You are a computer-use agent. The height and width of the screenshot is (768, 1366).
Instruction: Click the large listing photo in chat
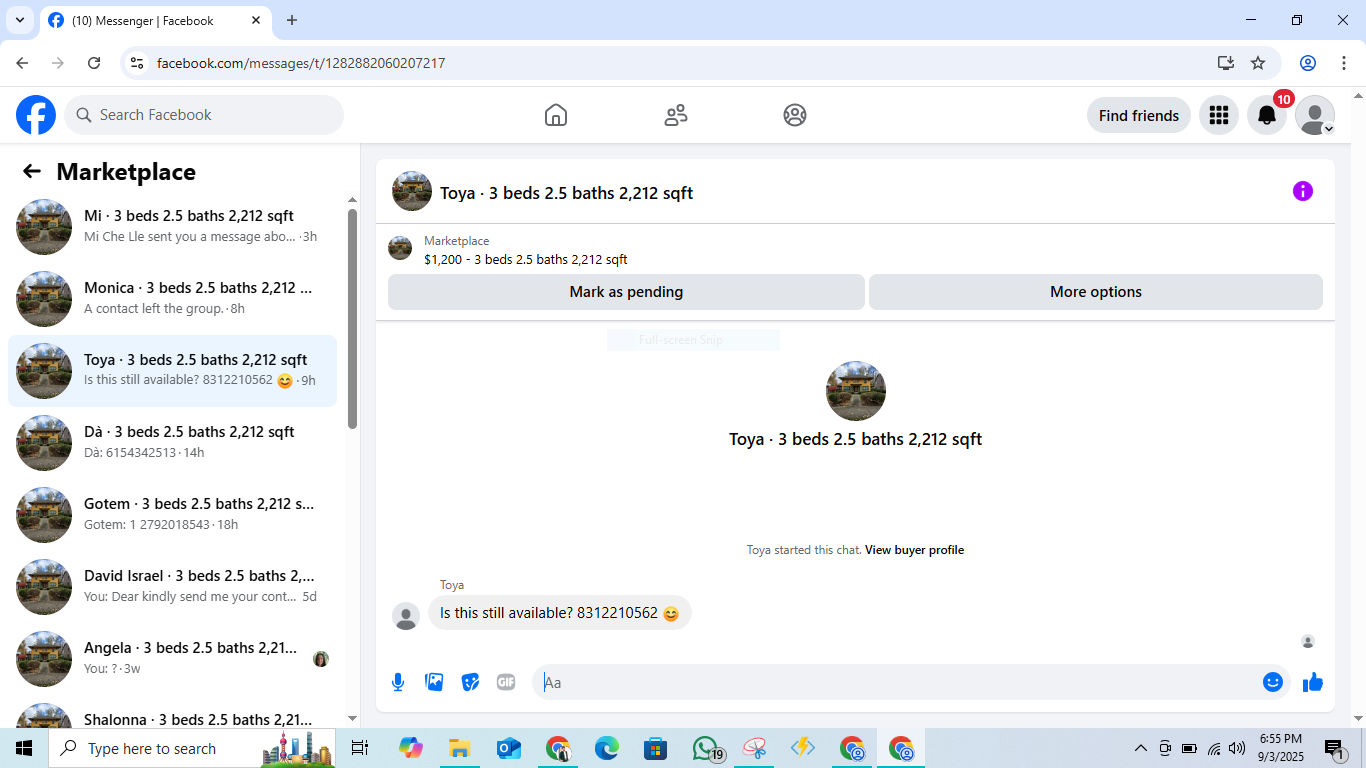point(856,391)
